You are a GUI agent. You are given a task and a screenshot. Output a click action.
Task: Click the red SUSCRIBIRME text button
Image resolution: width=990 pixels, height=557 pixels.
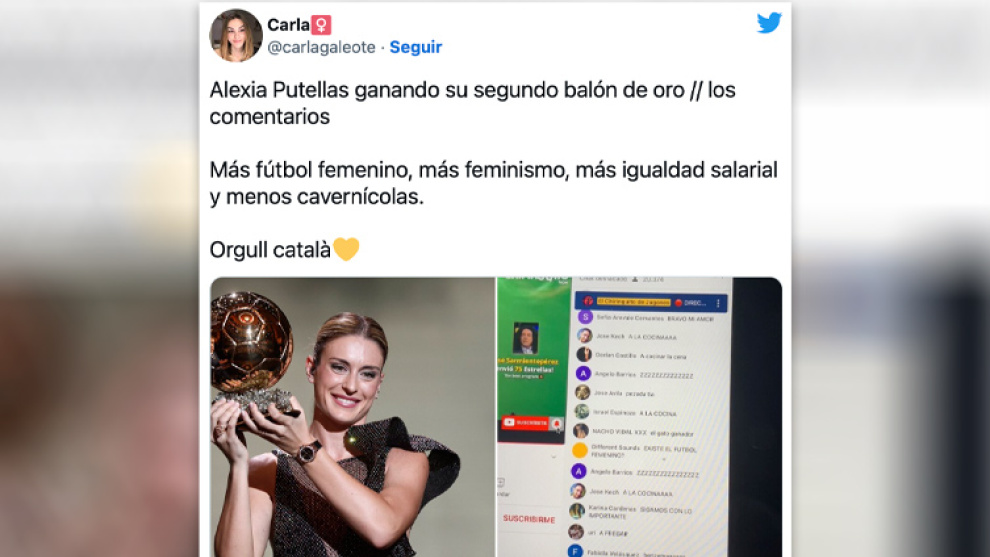point(529,519)
